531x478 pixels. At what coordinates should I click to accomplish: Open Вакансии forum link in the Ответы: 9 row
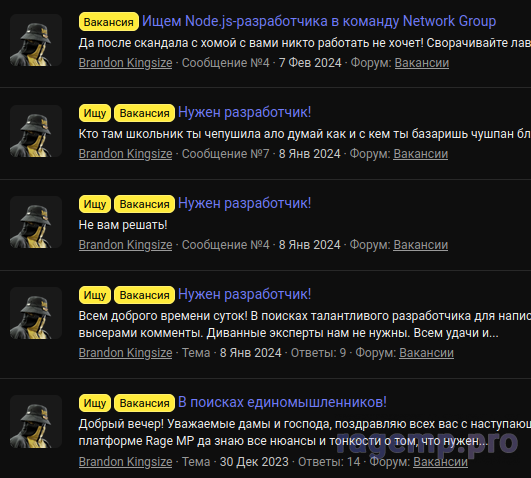click(426, 353)
